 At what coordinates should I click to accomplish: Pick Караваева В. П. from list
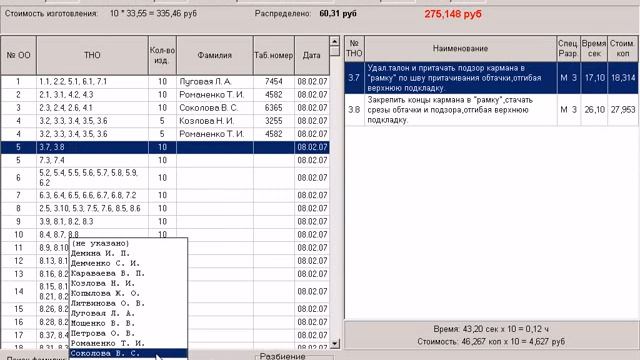(x=128, y=273)
